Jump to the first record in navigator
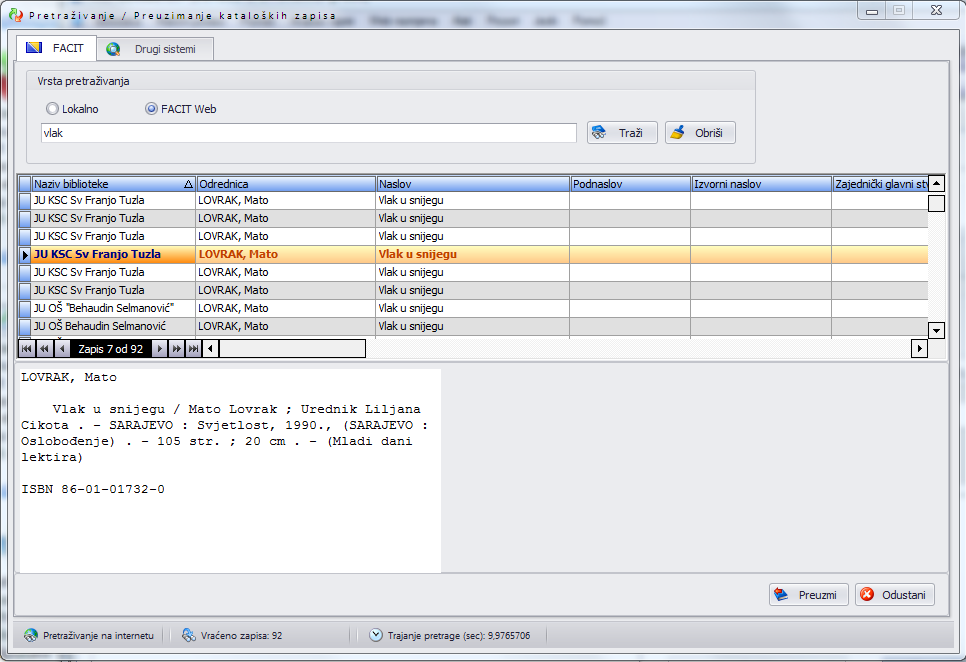The width and height of the screenshot is (966, 662). coord(27,349)
